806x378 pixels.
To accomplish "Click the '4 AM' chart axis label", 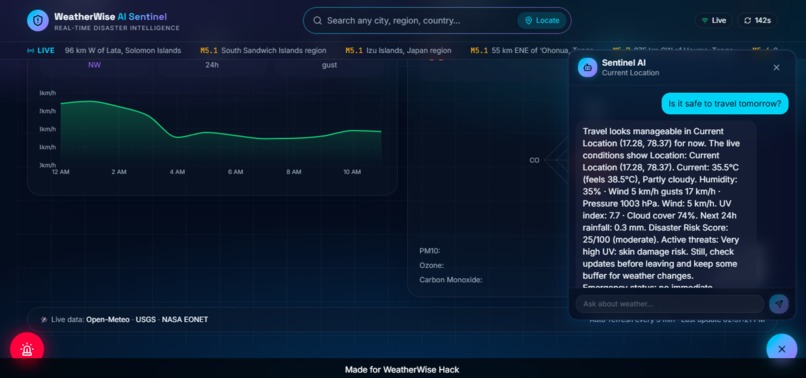I will (177, 172).
